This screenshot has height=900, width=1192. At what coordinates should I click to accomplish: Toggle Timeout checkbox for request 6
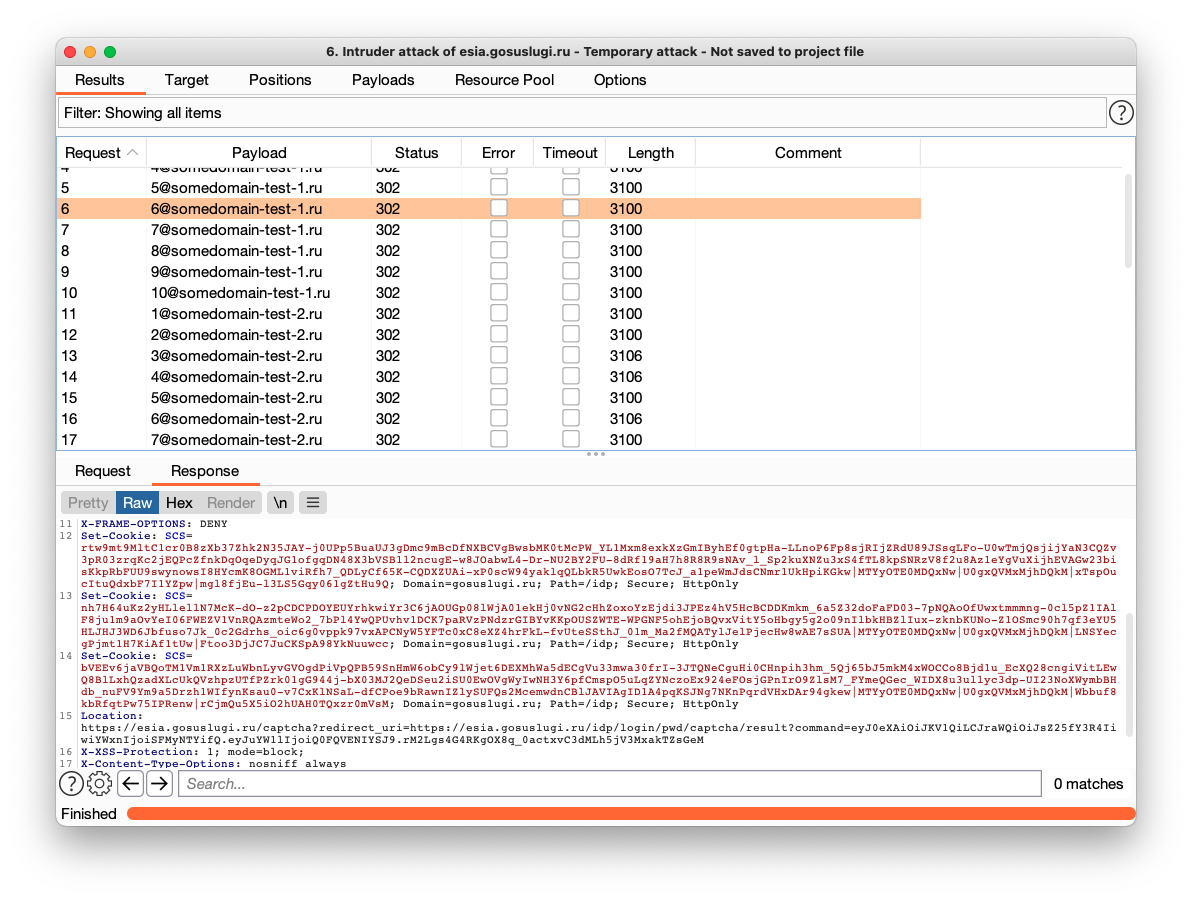571,208
